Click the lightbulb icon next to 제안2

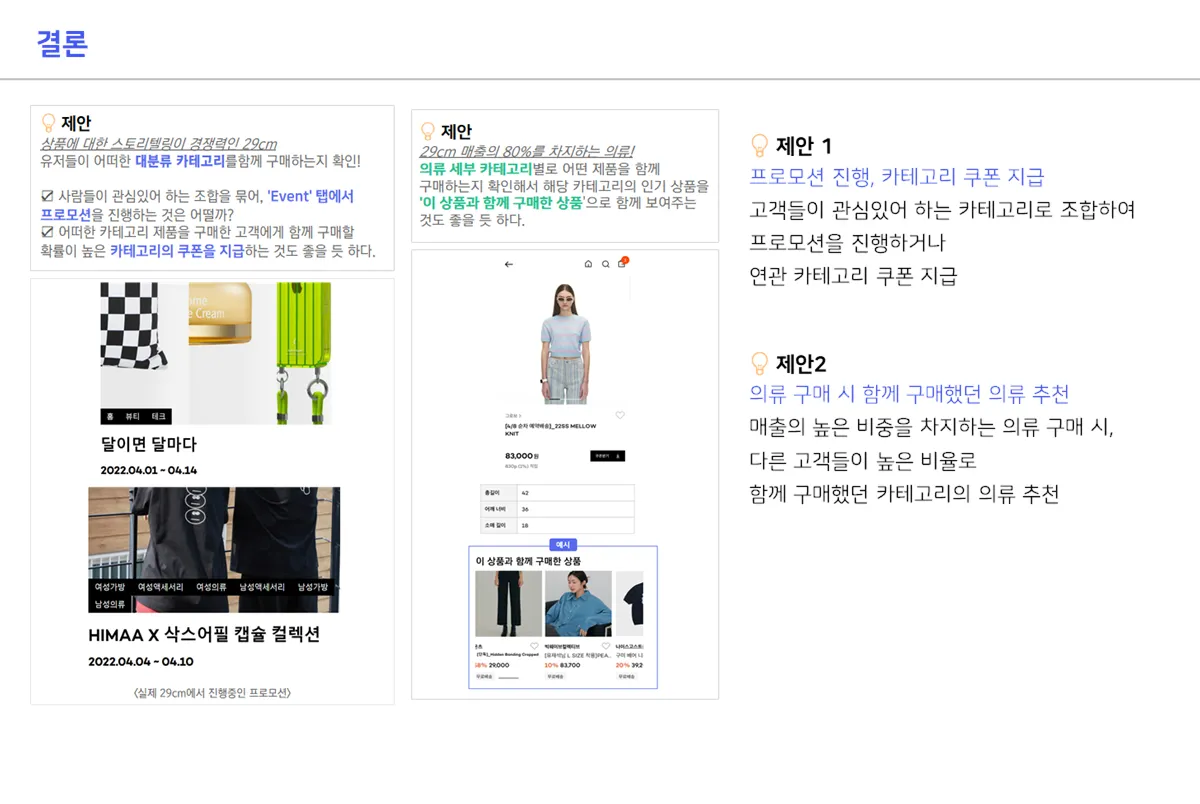coord(759,363)
